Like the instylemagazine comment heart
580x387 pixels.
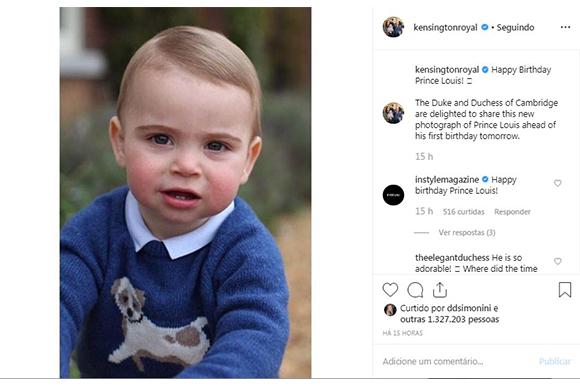point(557,183)
